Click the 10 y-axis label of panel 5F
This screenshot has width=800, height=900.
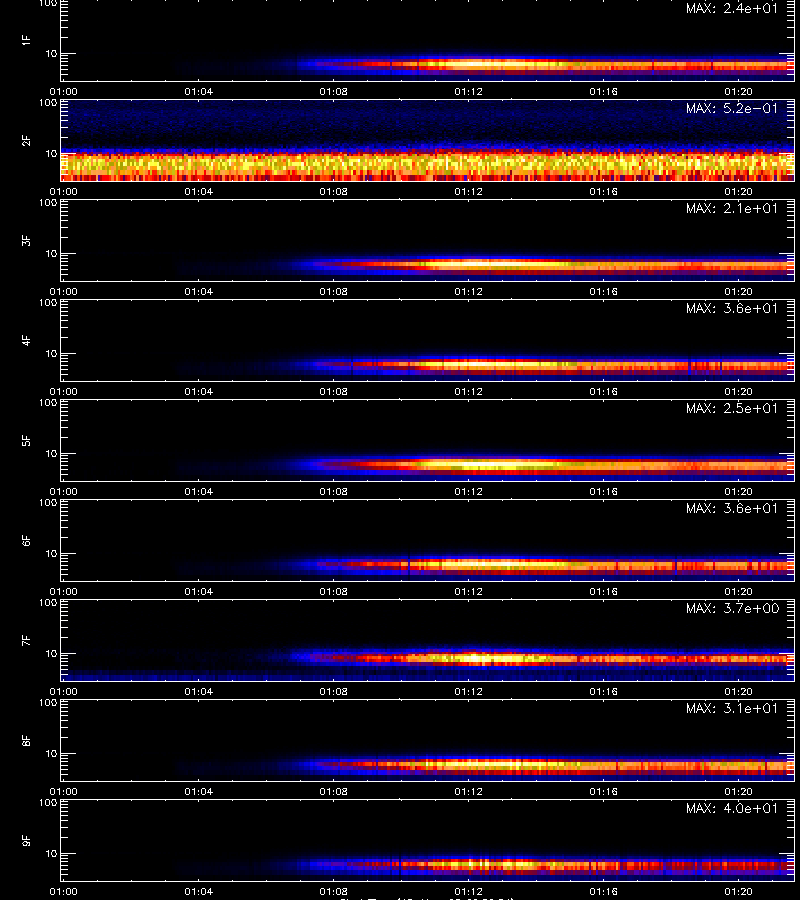(51, 453)
